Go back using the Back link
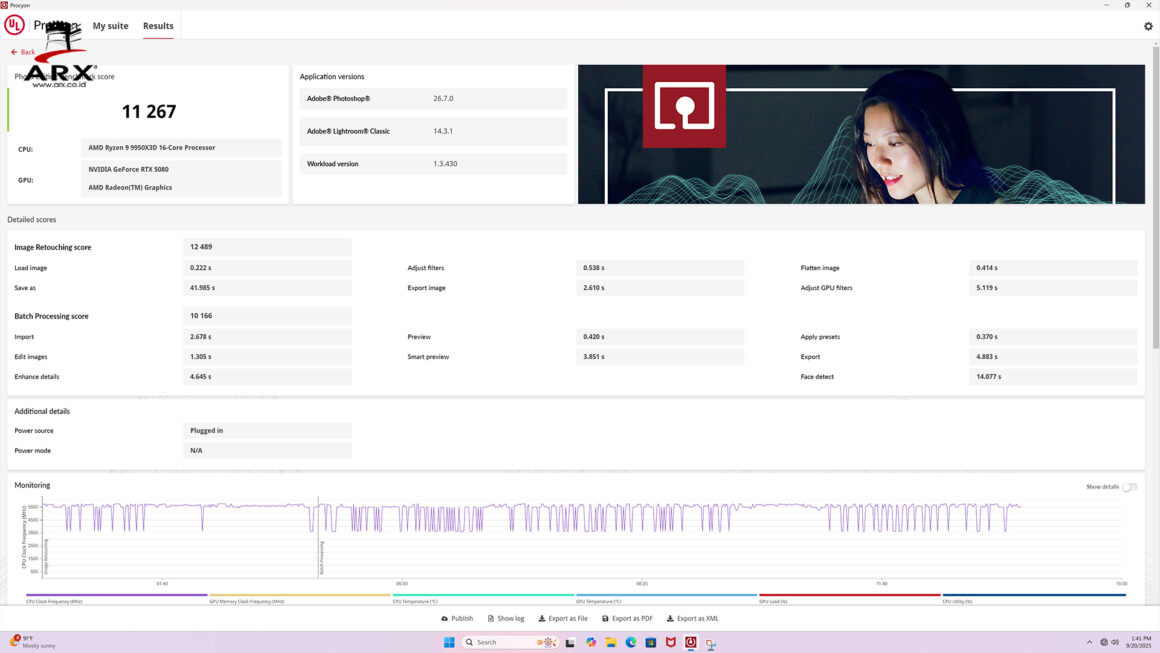 point(23,52)
